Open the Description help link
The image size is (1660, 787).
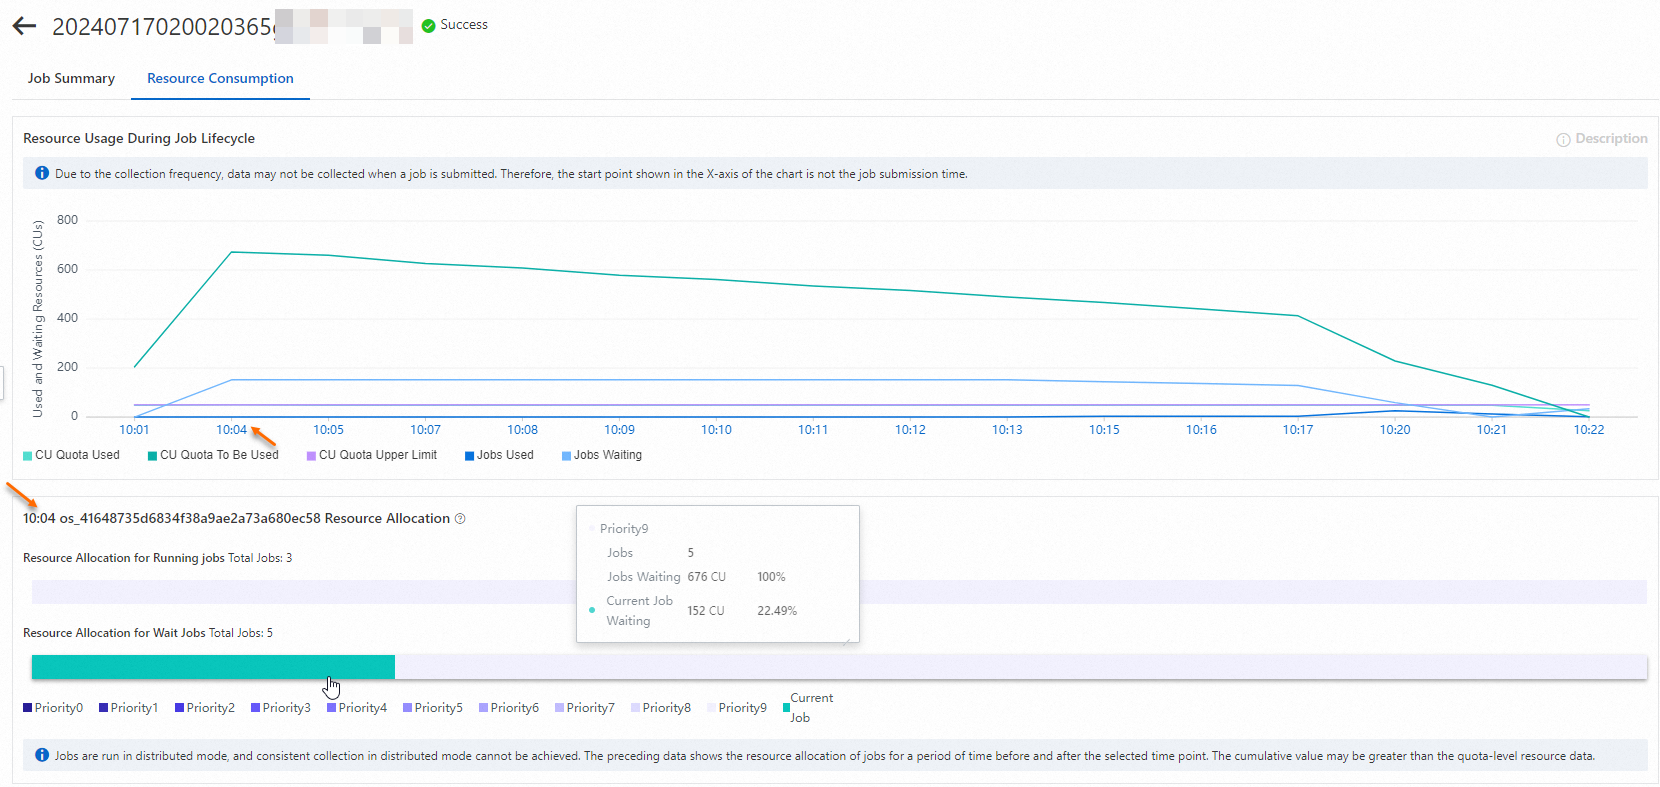point(1601,139)
